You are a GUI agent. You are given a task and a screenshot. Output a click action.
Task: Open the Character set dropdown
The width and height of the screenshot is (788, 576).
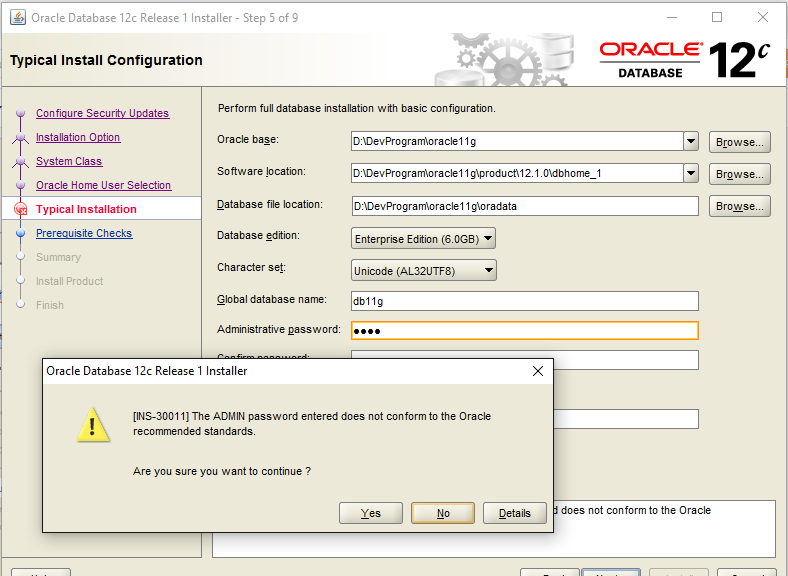pos(424,271)
